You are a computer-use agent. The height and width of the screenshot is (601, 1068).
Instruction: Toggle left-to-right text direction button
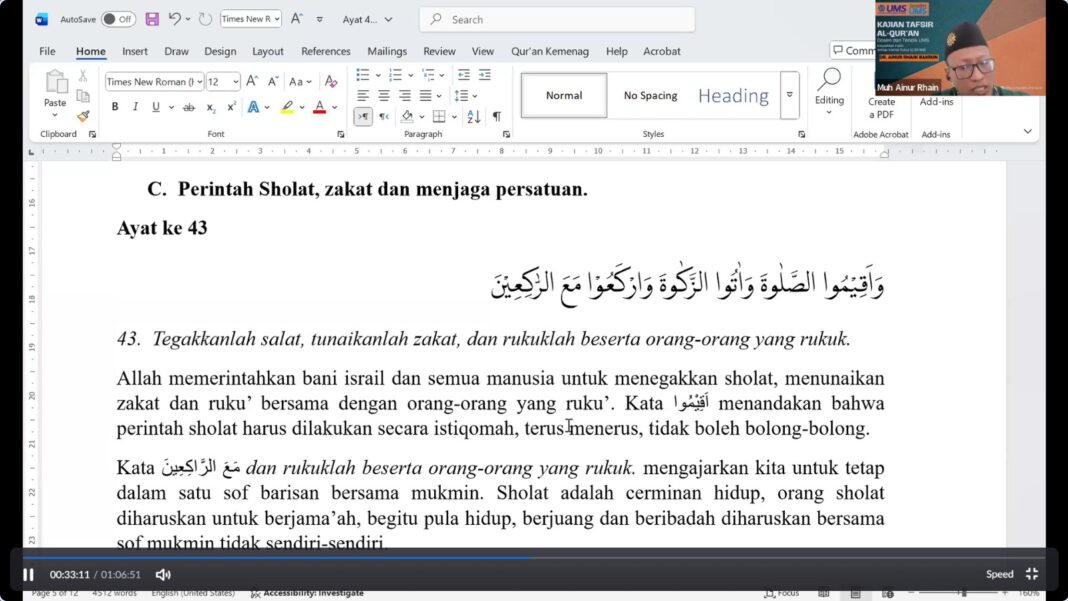(x=363, y=117)
